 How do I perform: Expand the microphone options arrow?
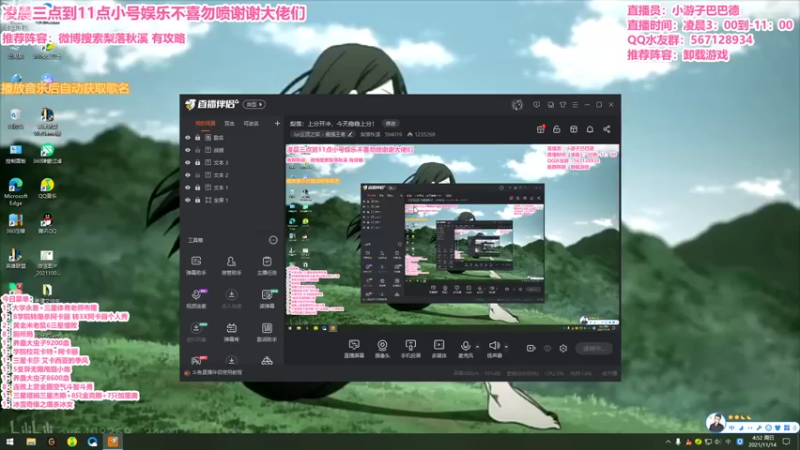click(478, 347)
